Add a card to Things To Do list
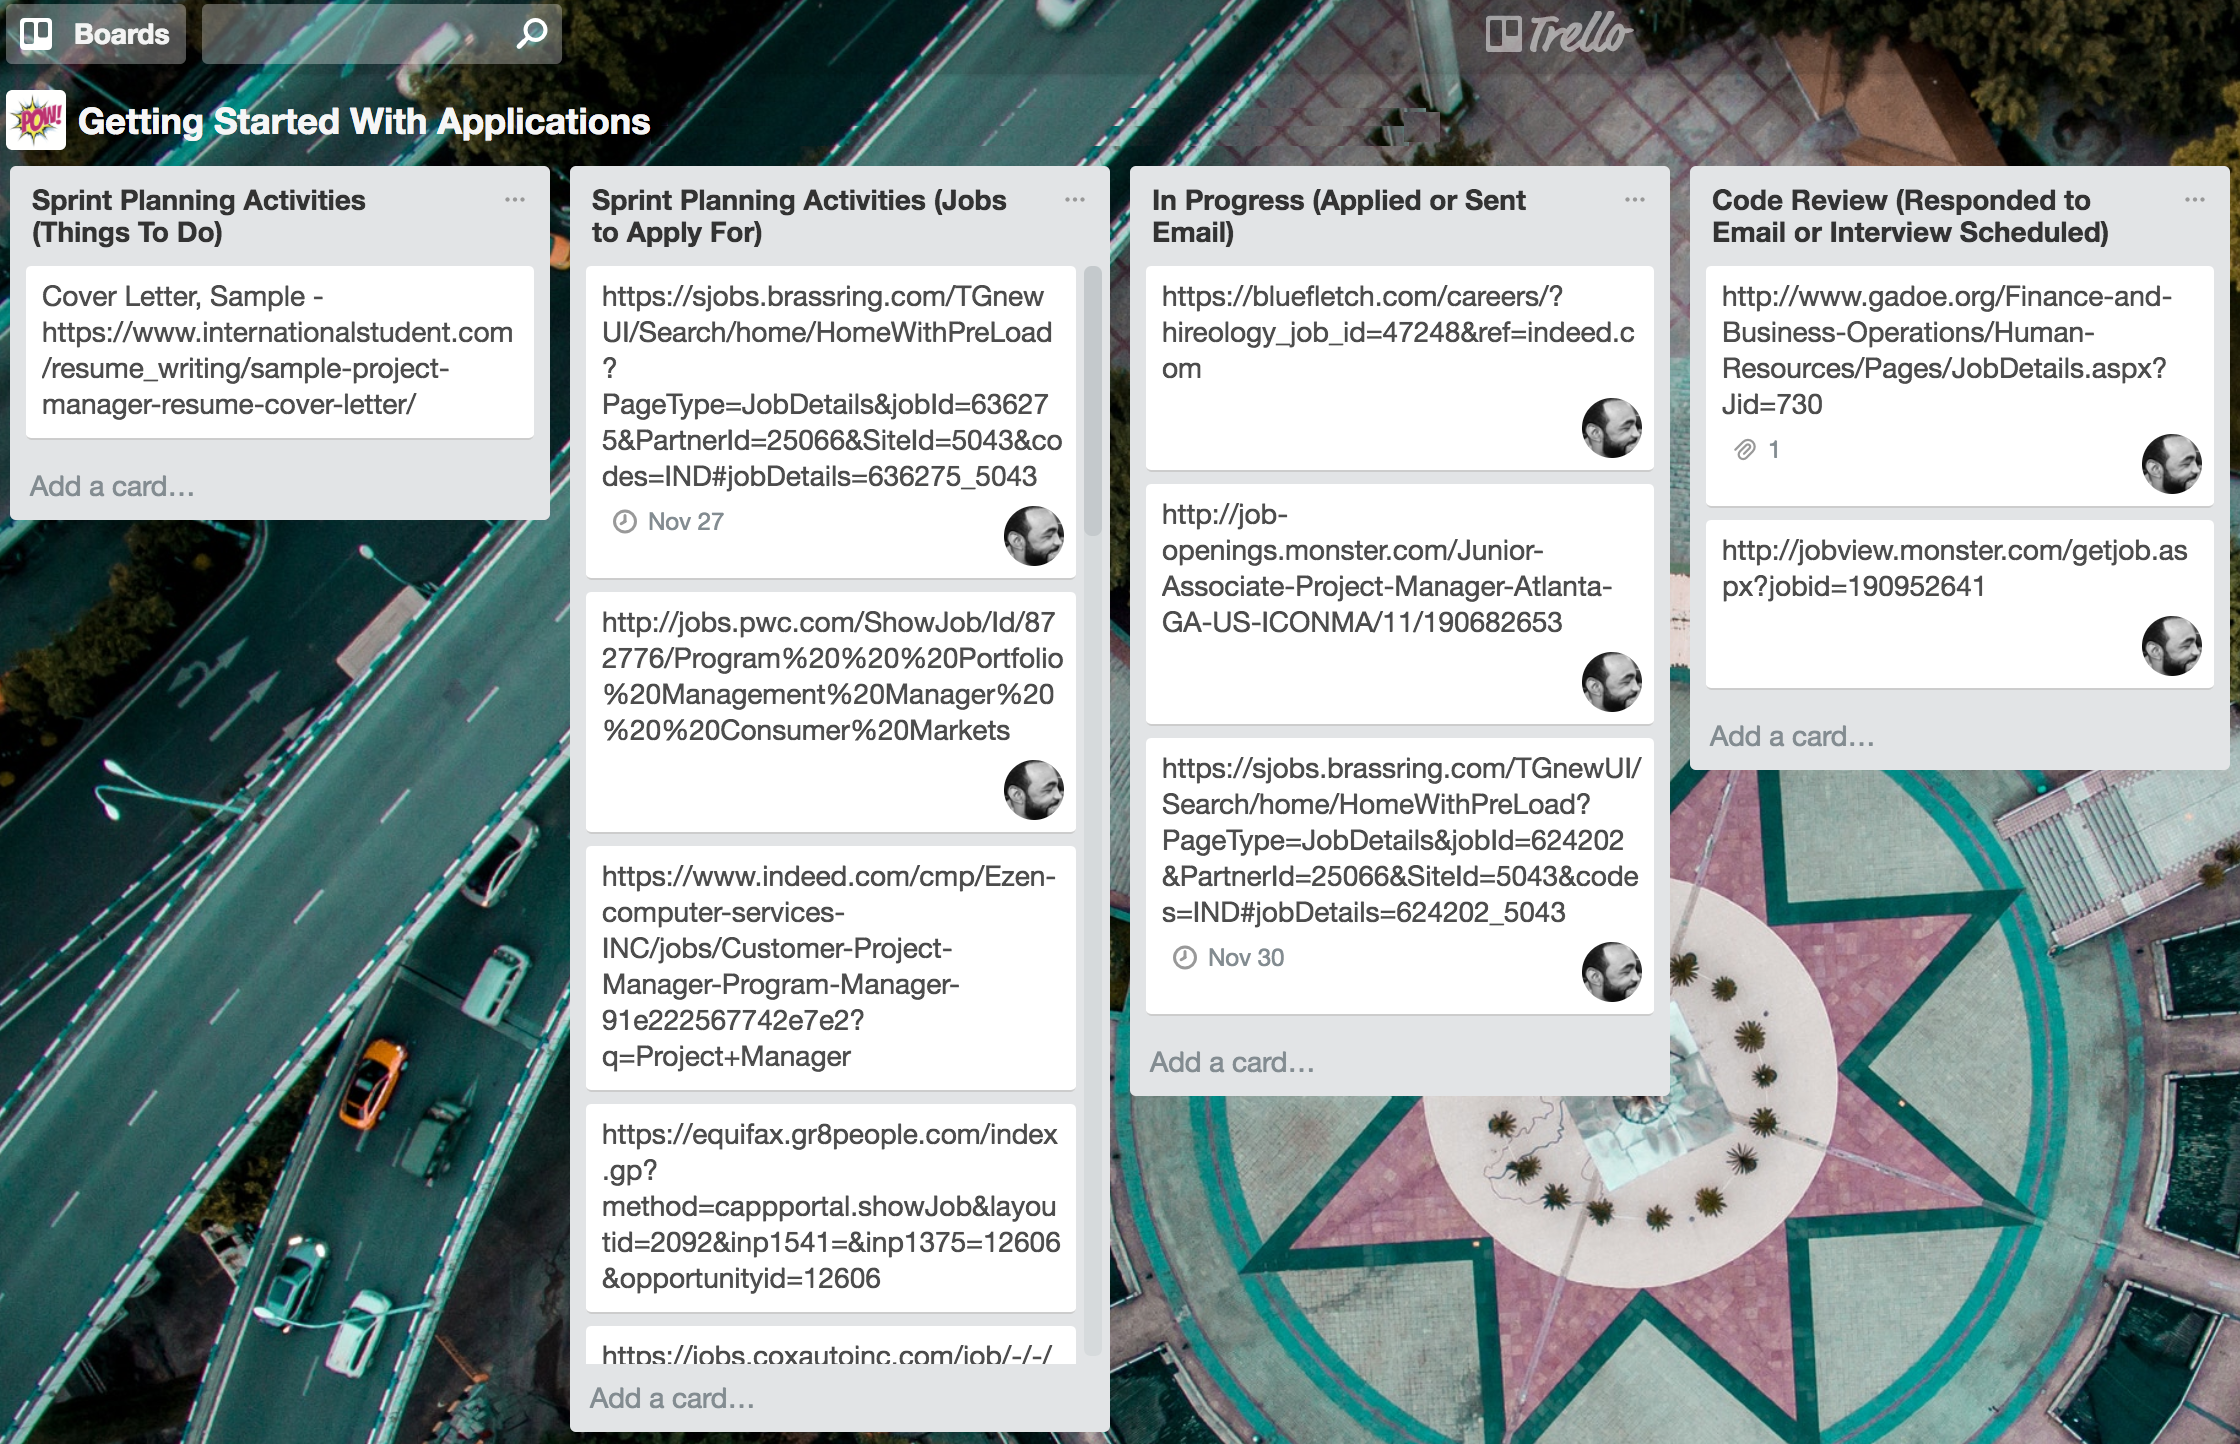The width and height of the screenshot is (2240, 1444). pyautogui.click(x=112, y=487)
